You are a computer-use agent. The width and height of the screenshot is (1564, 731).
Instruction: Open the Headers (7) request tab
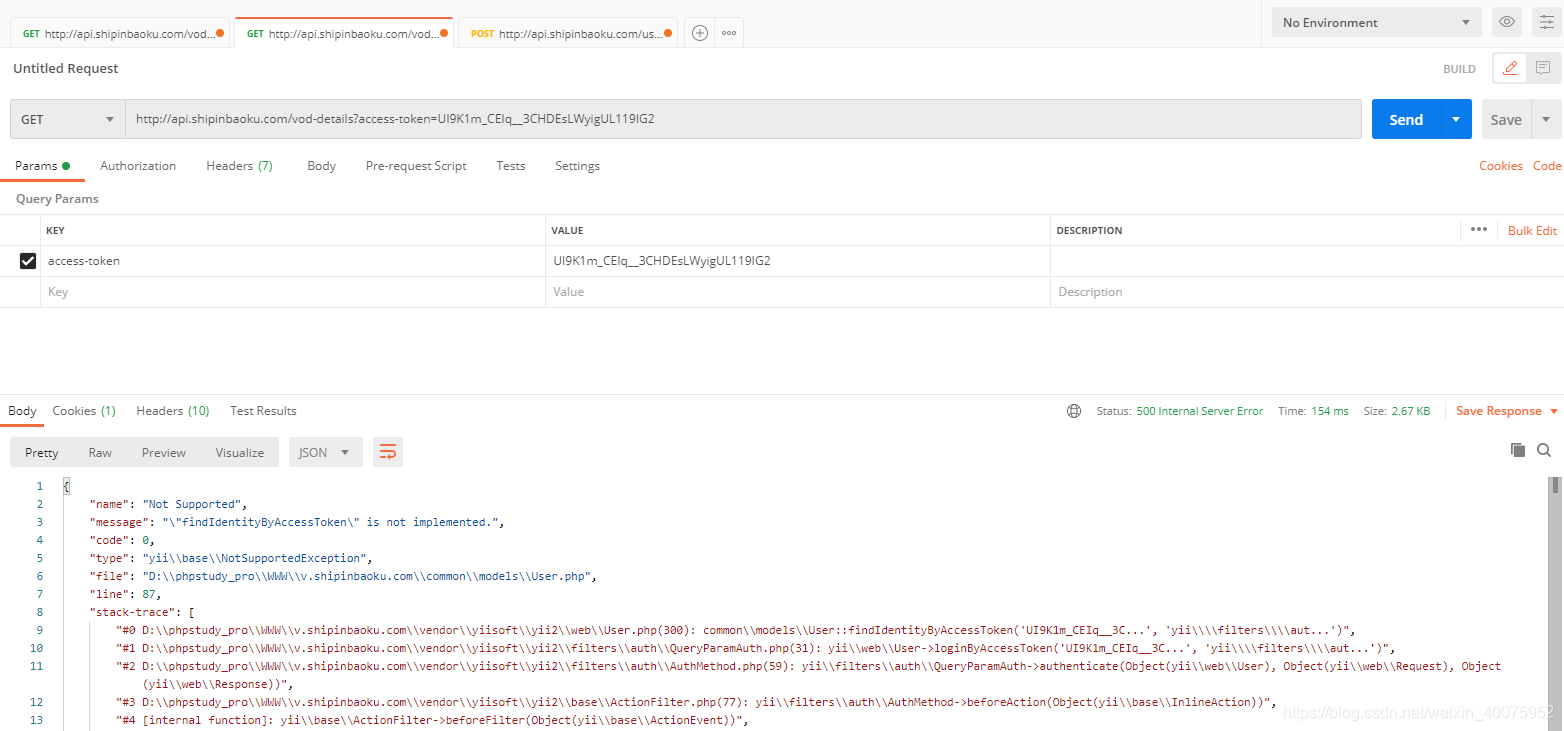click(x=239, y=166)
